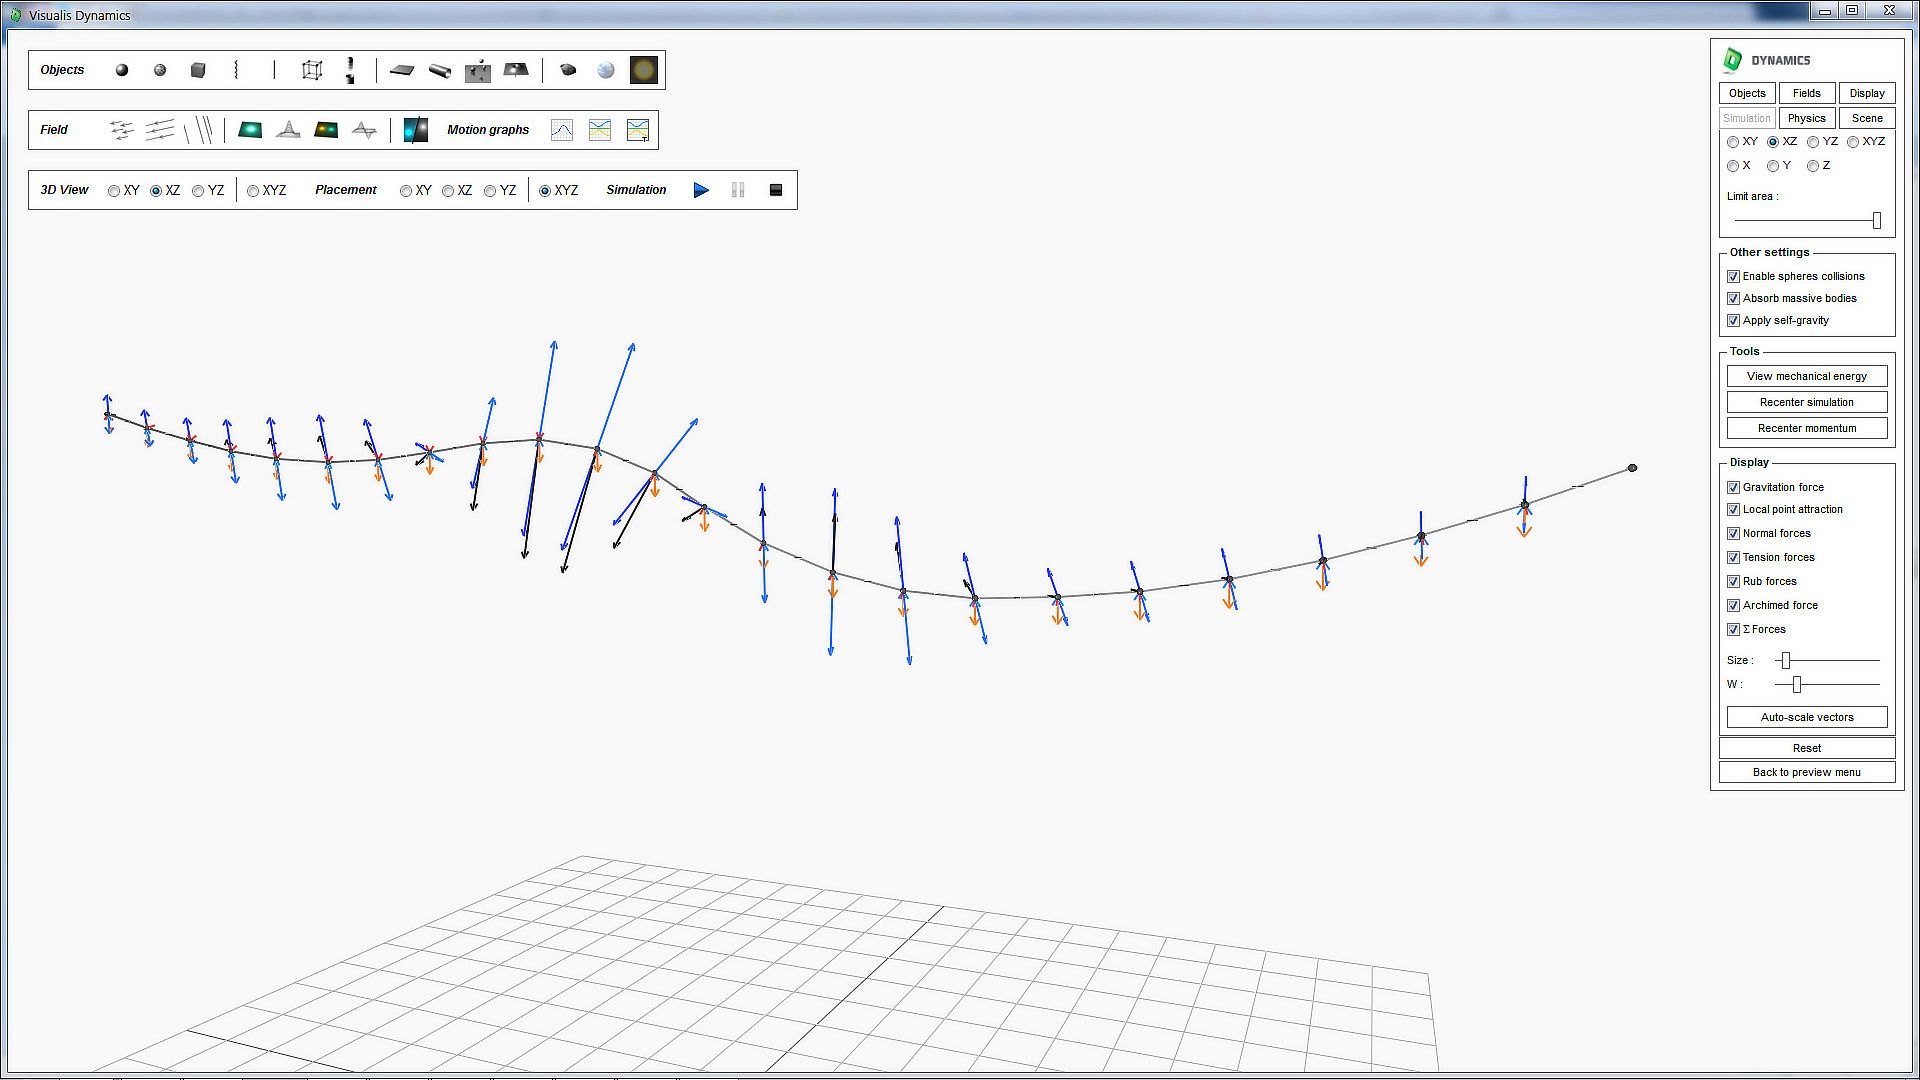Select the cube object icon
This screenshot has width=1920, height=1080.
(x=198, y=70)
